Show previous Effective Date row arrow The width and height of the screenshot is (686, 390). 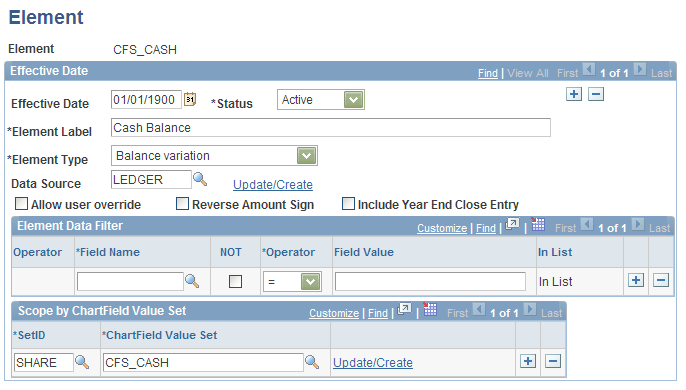pos(589,70)
